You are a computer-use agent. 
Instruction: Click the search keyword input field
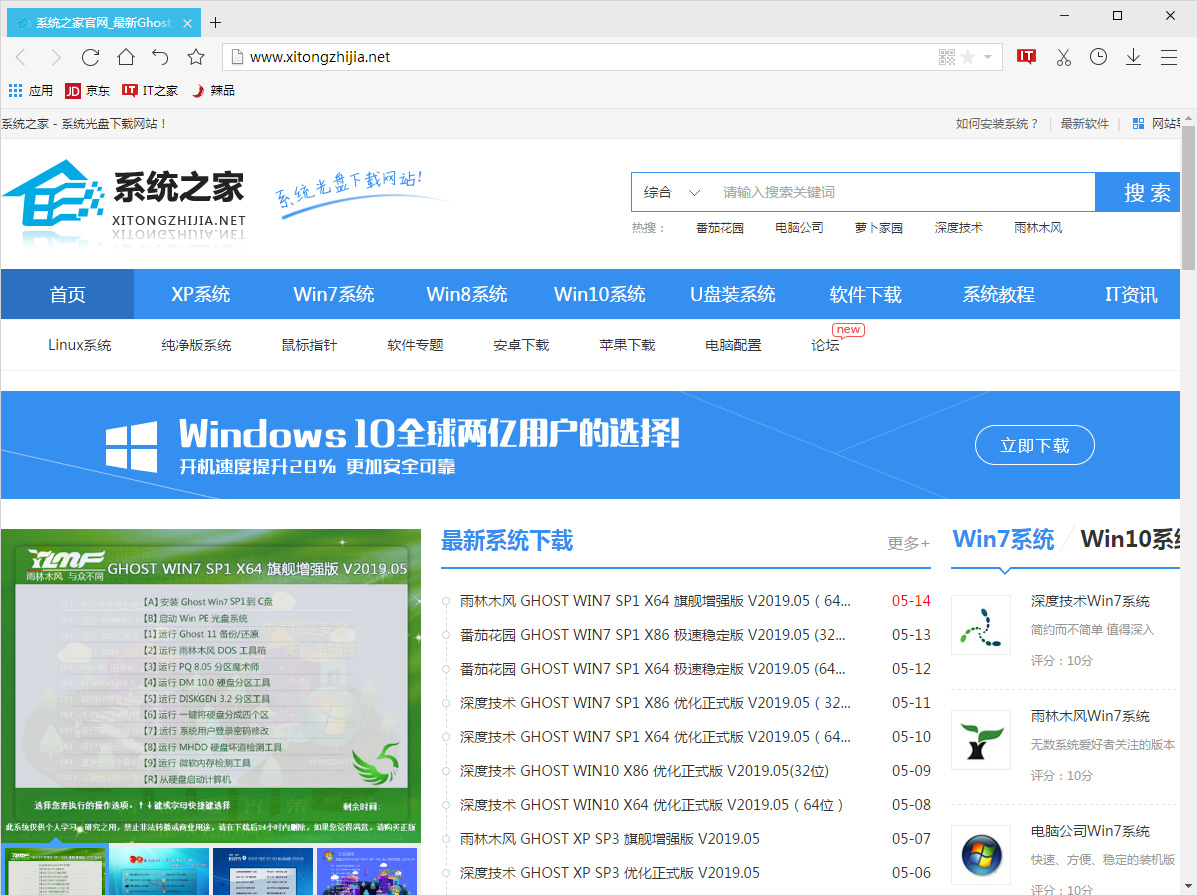pos(900,192)
